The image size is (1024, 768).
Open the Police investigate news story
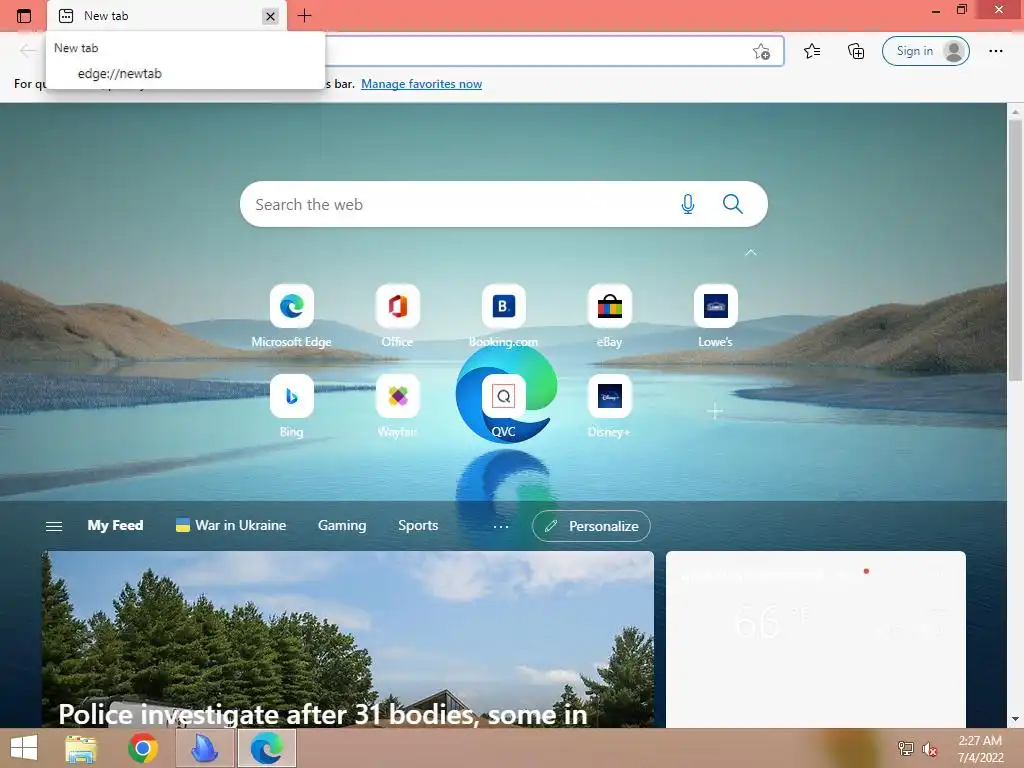coord(347,639)
